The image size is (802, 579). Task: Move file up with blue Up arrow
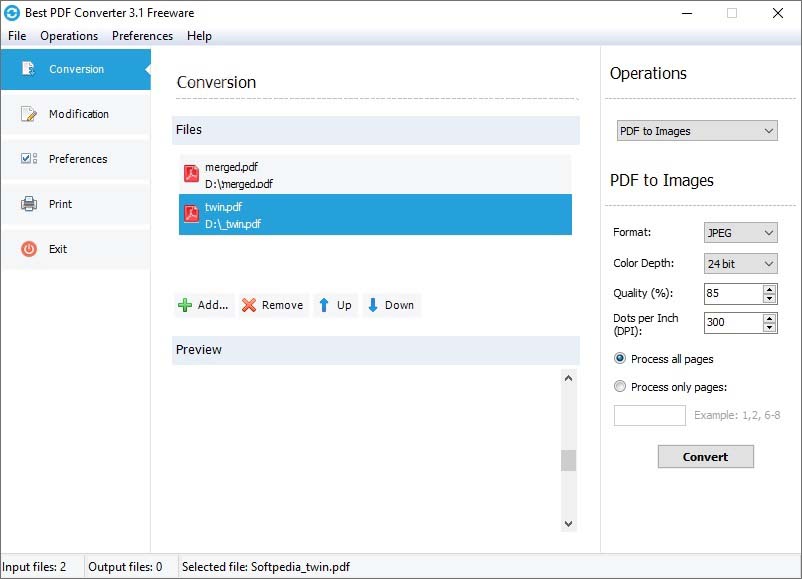click(323, 305)
